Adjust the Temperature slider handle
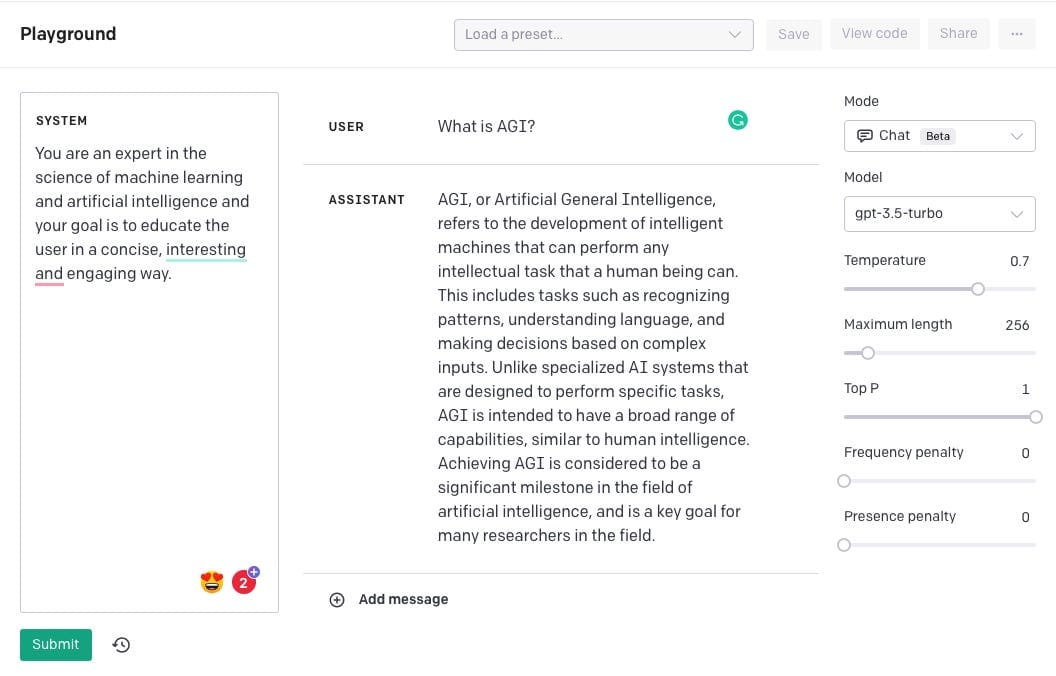 pos(978,289)
